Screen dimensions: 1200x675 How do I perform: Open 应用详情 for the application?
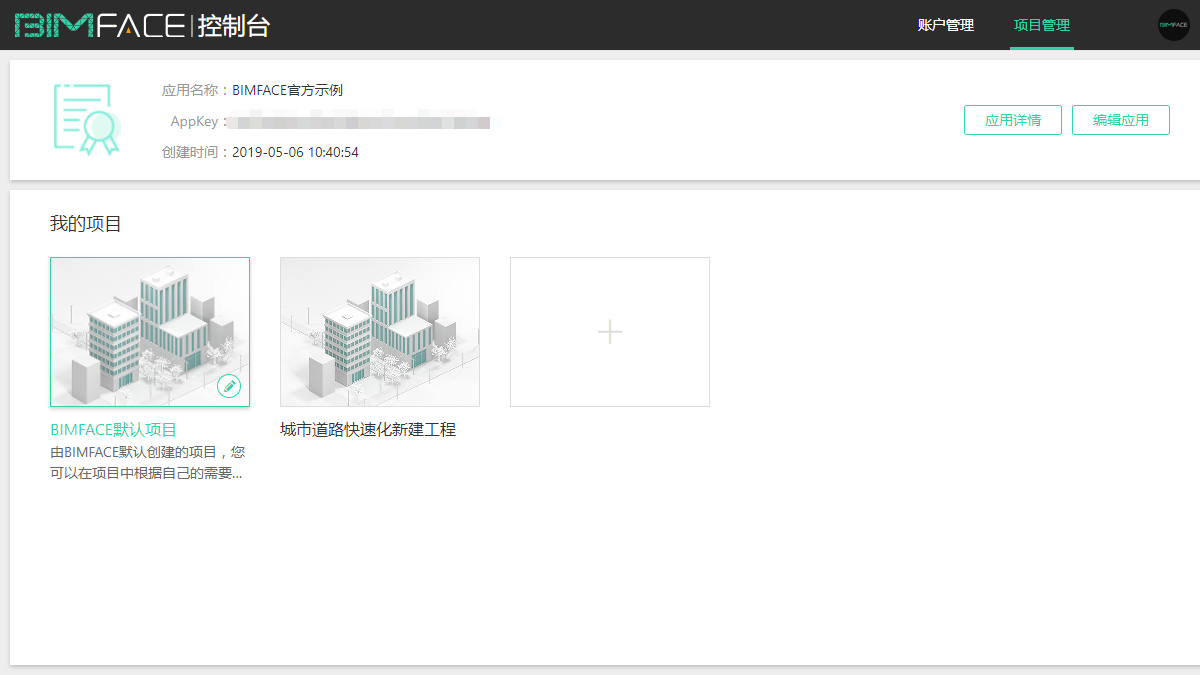pyautogui.click(x=1012, y=120)
